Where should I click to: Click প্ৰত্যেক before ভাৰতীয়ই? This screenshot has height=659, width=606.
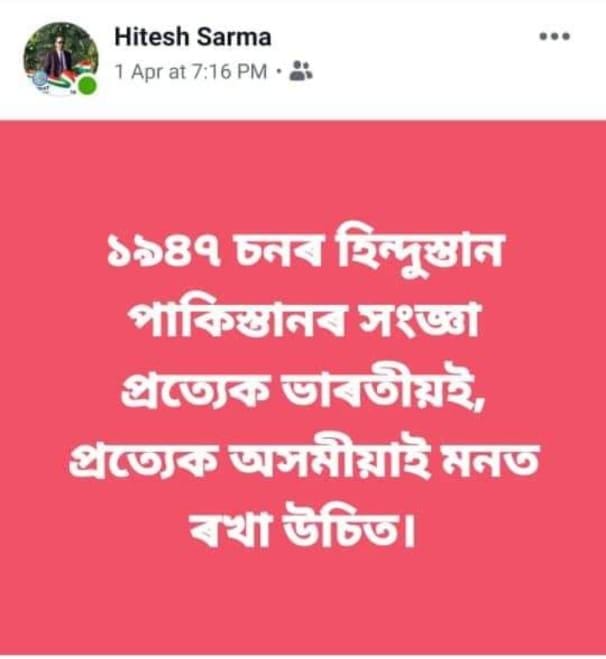(194, 390)
